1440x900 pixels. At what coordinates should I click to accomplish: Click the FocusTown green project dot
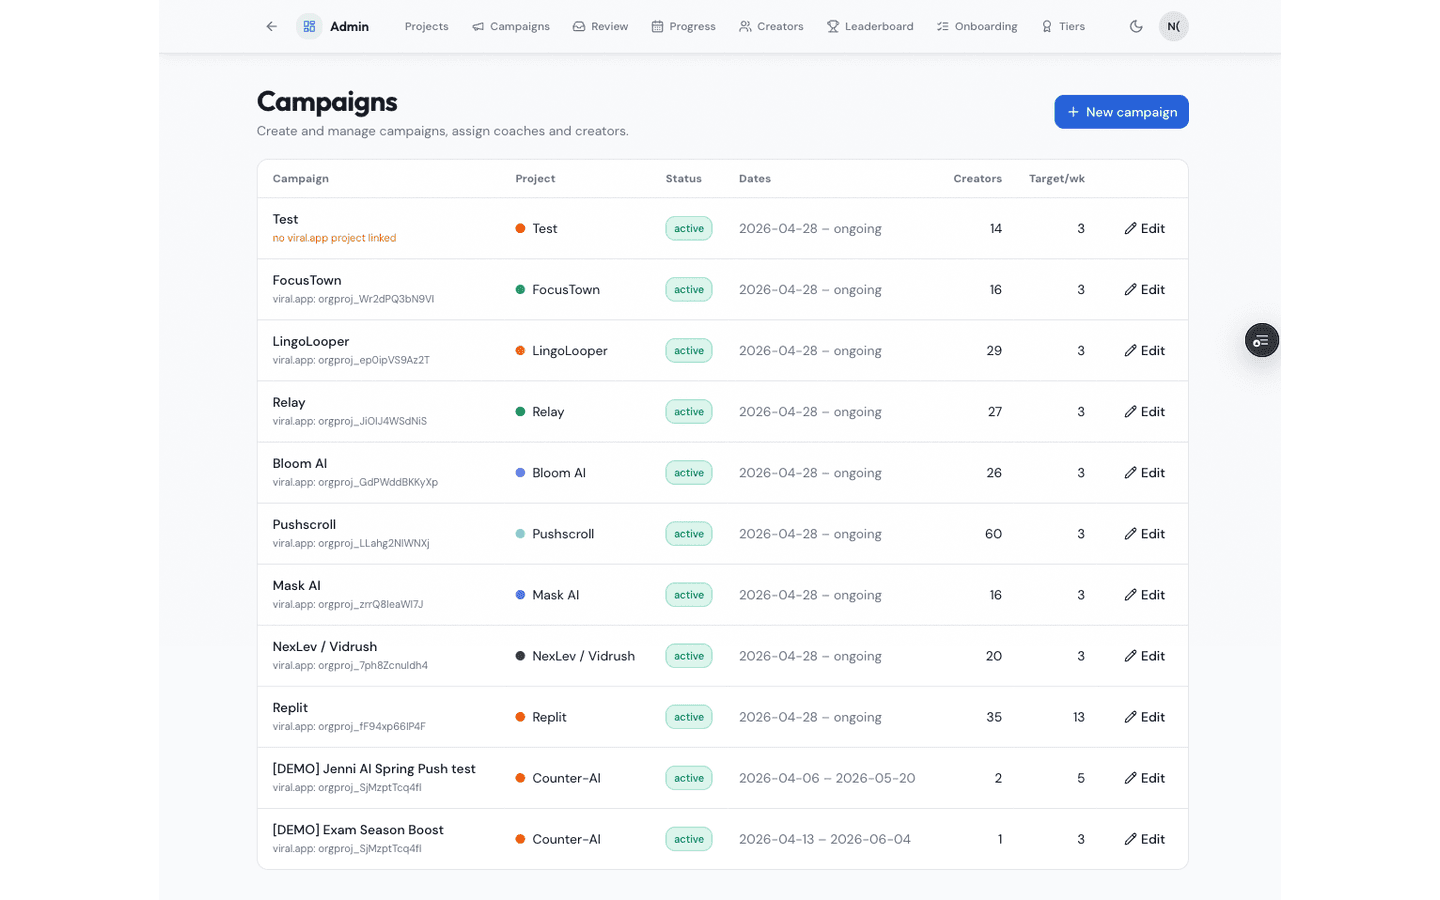520,290
